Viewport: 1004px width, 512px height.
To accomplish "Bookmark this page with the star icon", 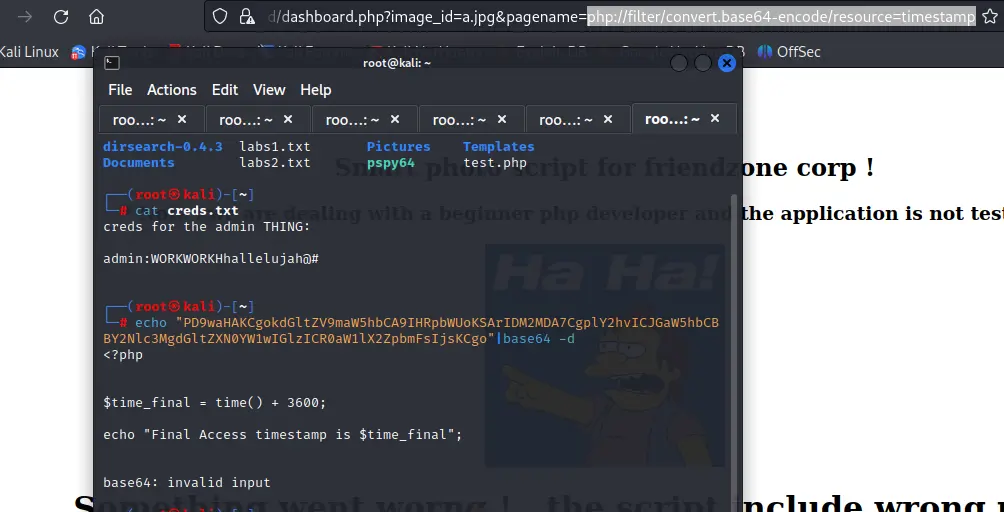I will [x=991, y=17].
